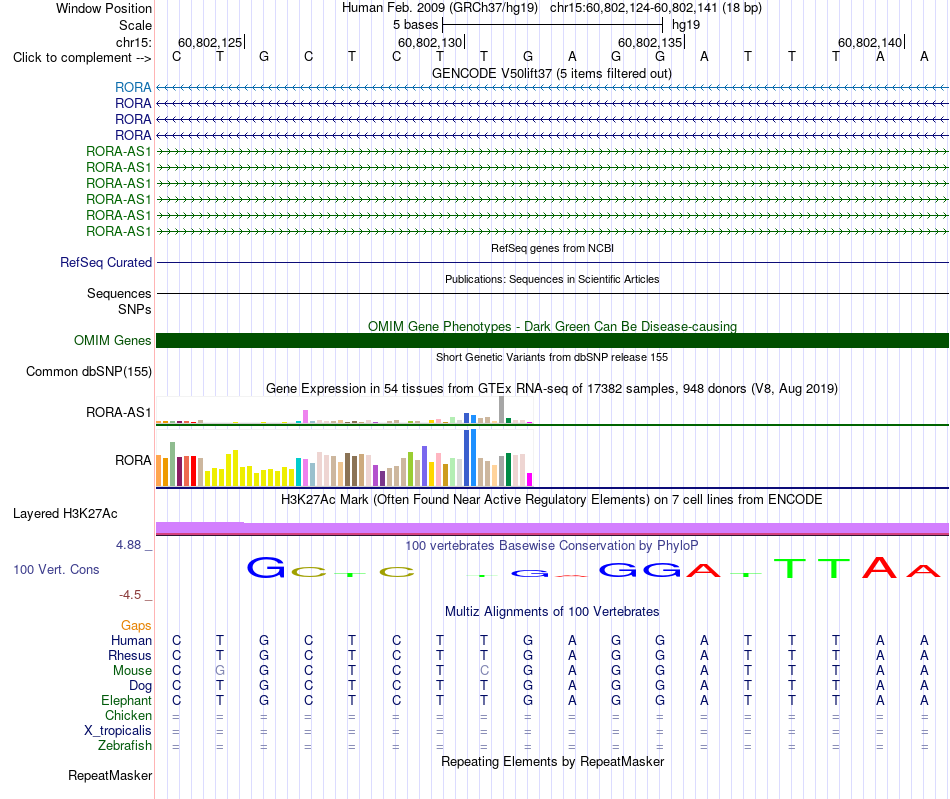Image resolution: width=950 pixels, height=799 pixels.
Task: Click the -4.5 PhyloP lower scale value
Action: (130, 594)
